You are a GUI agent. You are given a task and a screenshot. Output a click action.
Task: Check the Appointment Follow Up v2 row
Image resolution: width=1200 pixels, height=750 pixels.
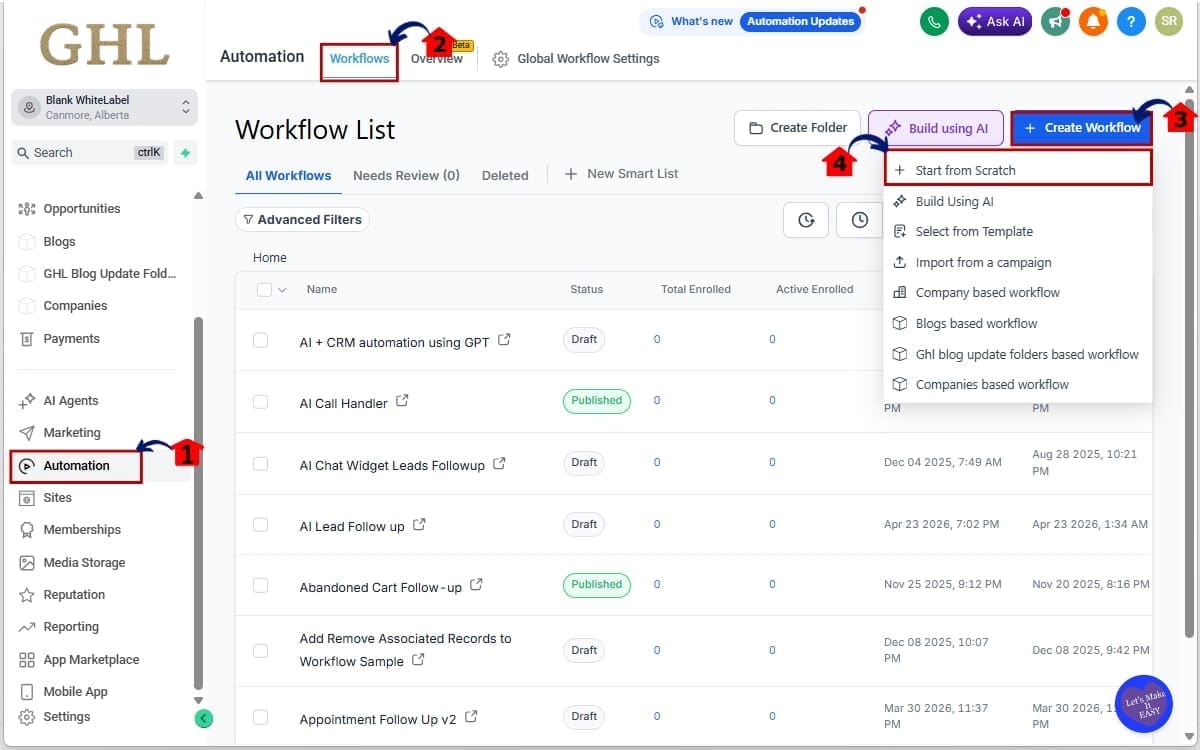click(260, 717)
